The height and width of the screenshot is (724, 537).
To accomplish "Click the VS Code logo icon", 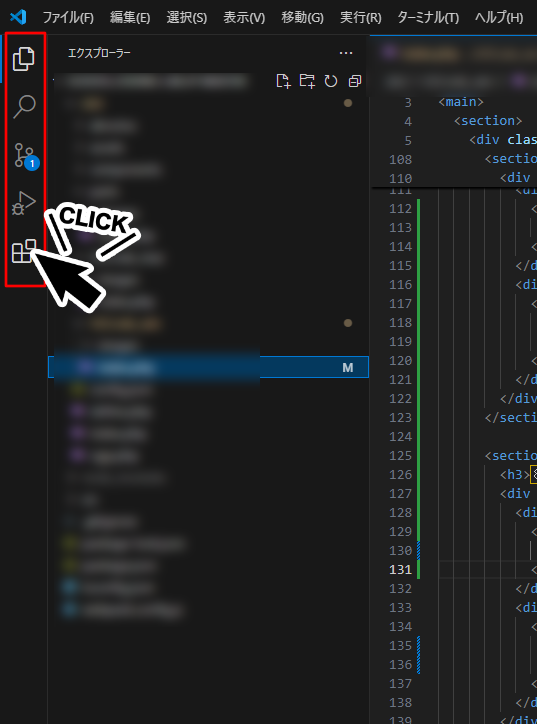I will (18, 18).
